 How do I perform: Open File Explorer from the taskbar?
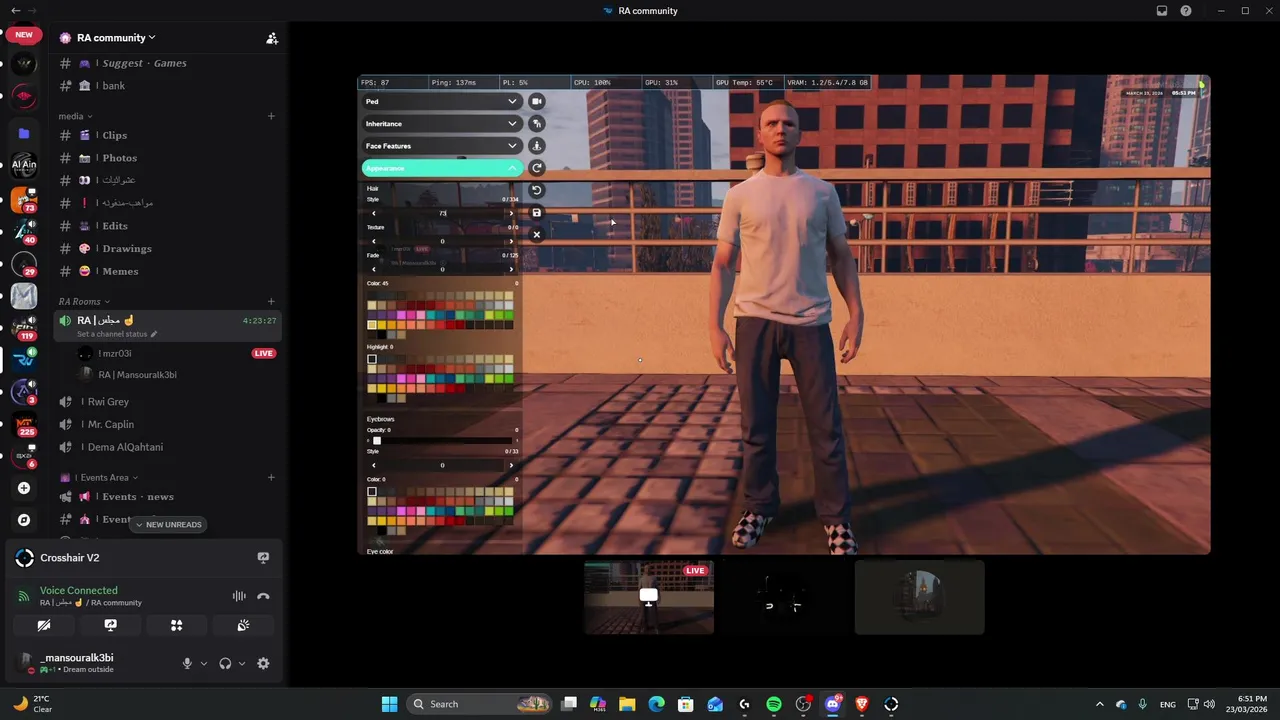(627, 704)
